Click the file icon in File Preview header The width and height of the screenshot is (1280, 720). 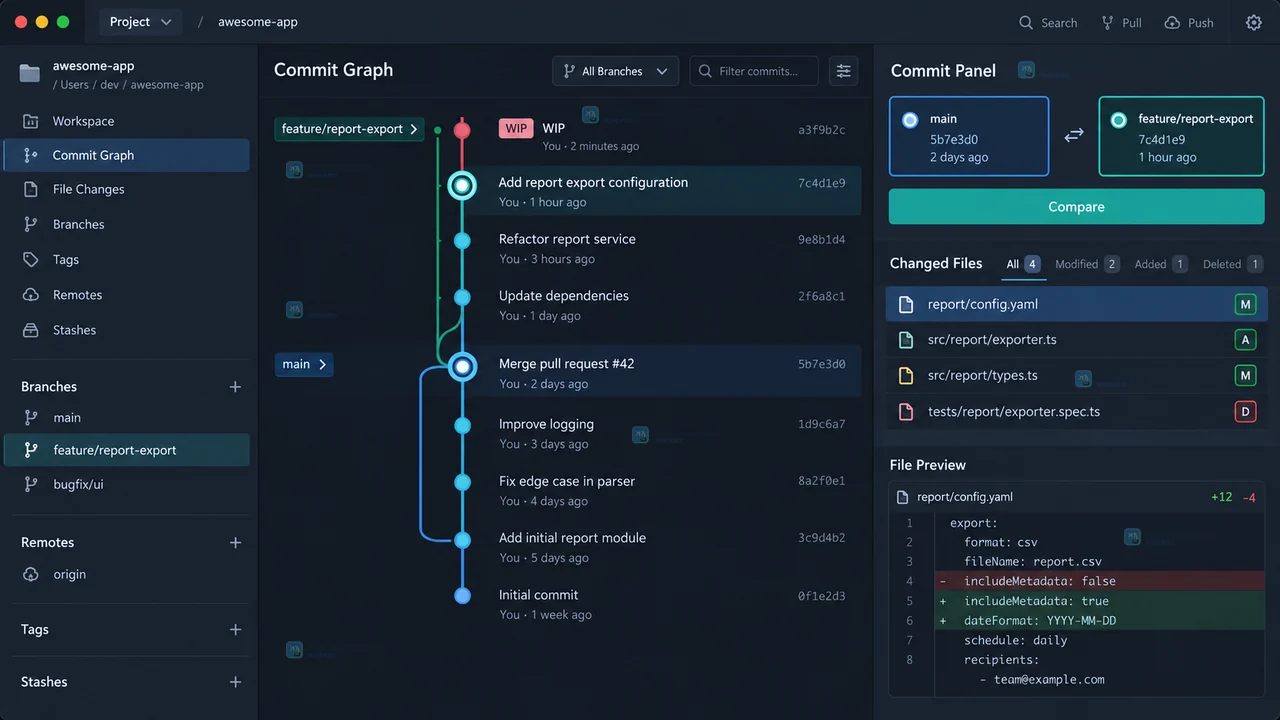coord(903,497)
